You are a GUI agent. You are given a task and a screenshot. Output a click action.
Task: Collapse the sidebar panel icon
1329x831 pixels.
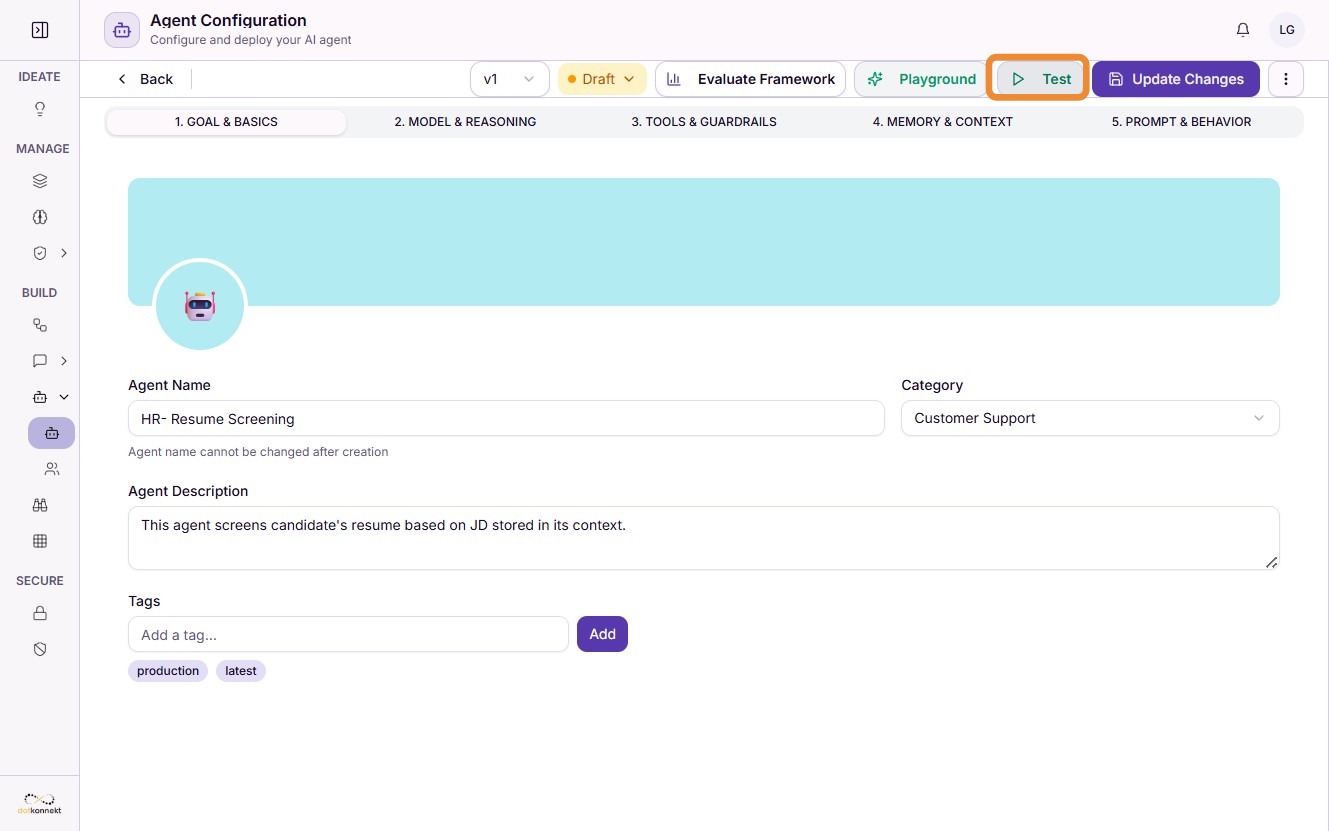point(40,30)
